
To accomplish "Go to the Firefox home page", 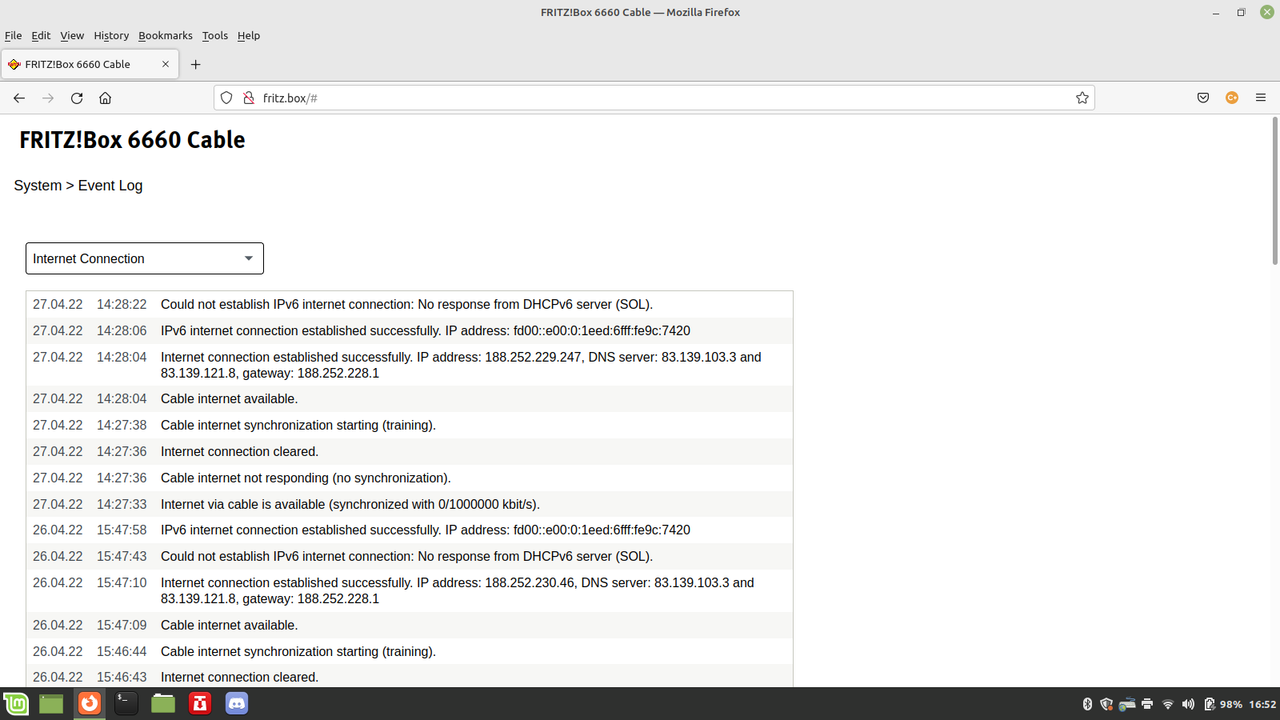I will [x=105, y=98].
